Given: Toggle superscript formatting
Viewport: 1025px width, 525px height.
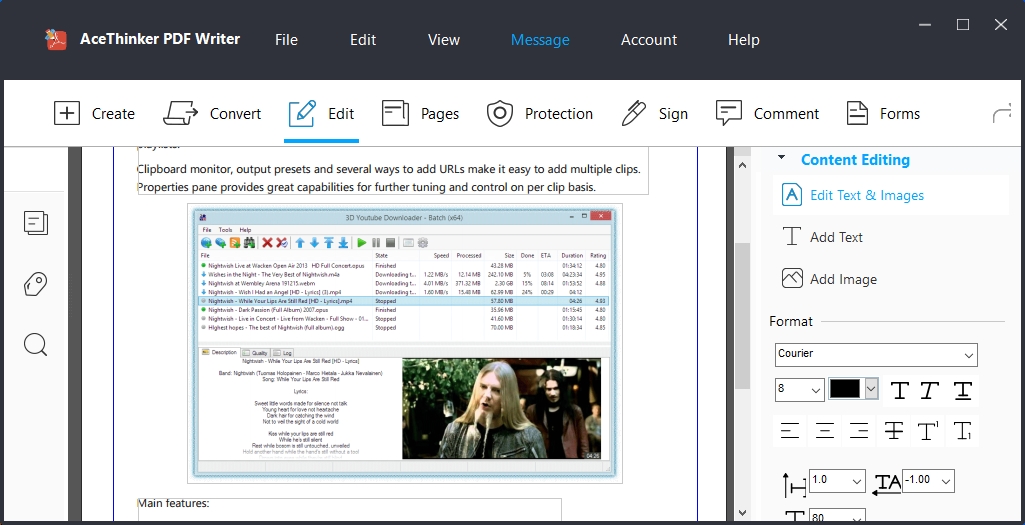Looking at the screenshot, I should [928, 431].
